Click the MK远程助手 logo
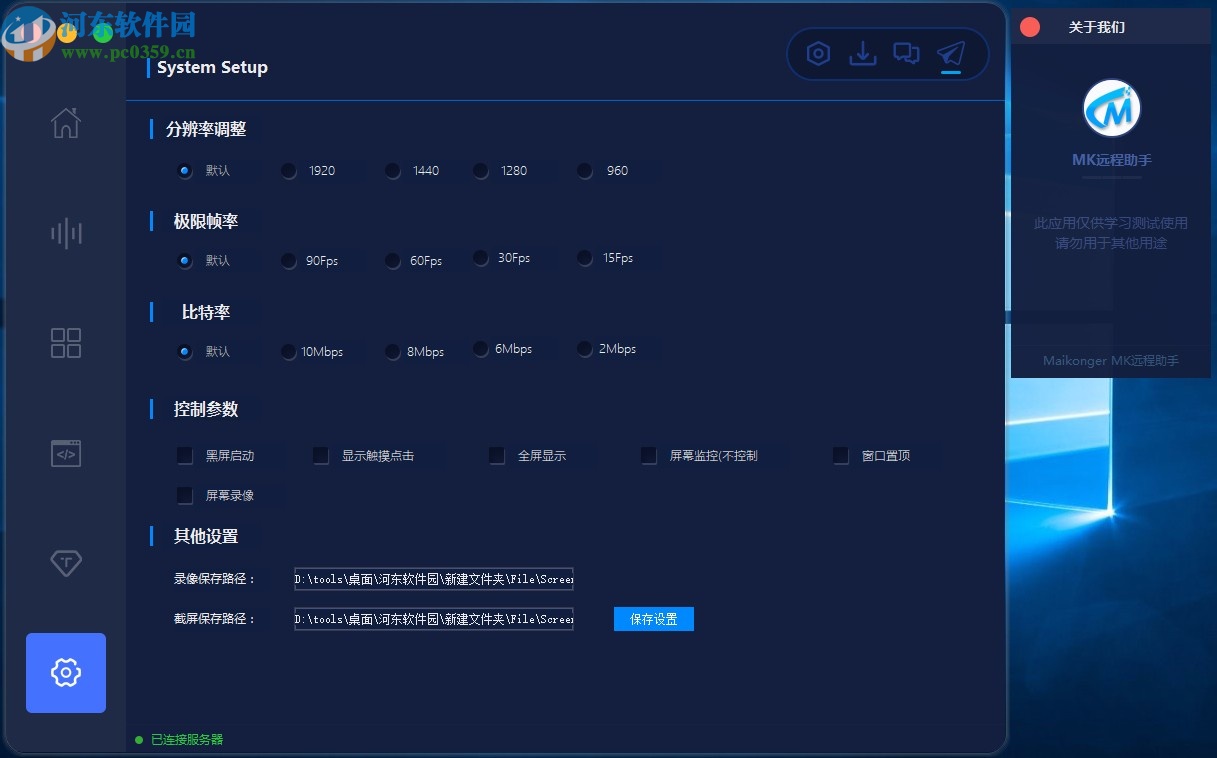The height and width of the screenshot is (758, 1217). (x=1111, y=107)
